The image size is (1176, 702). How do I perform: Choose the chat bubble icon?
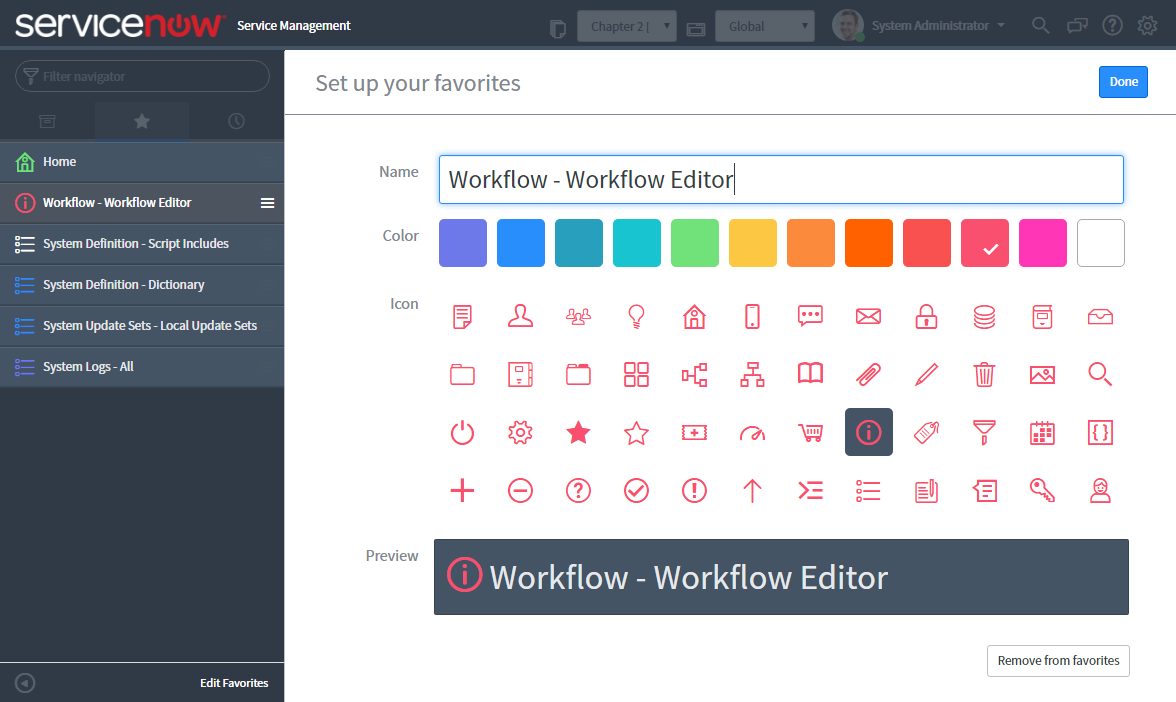[x=810, y=316]
